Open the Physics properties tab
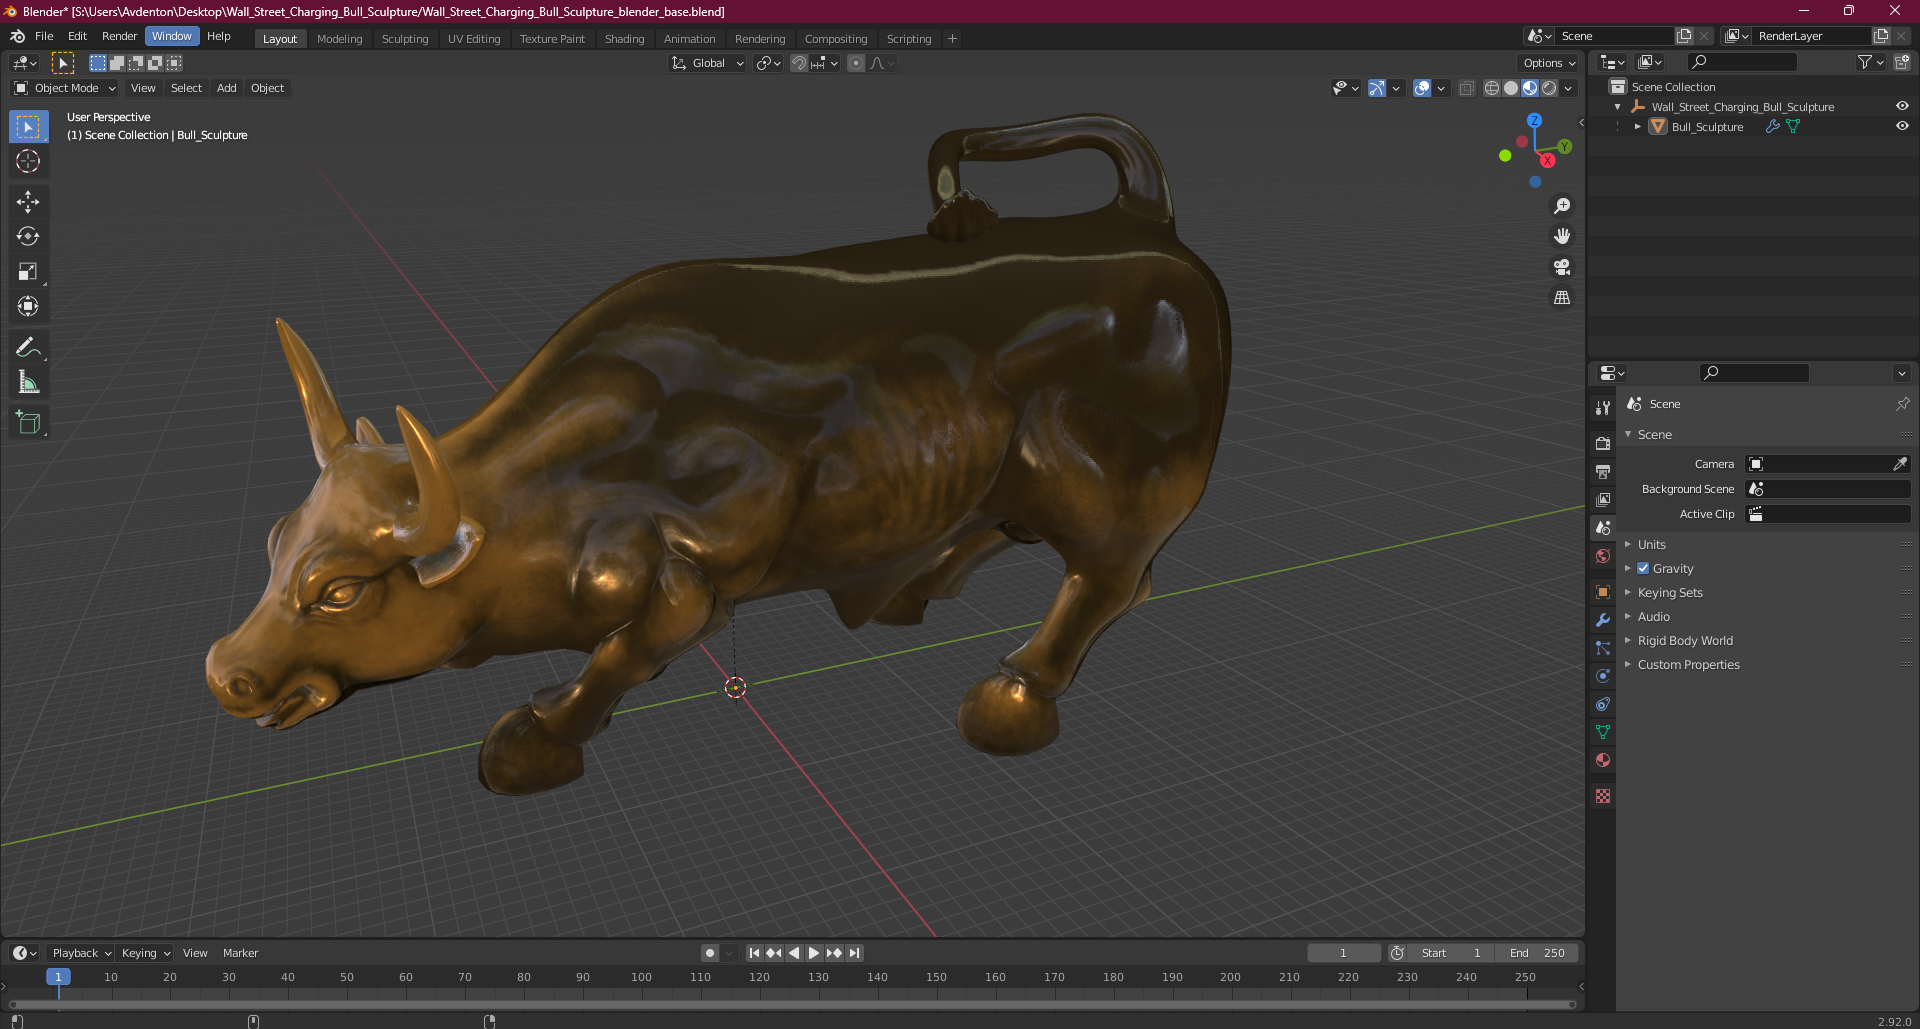 pos(1603,676)
